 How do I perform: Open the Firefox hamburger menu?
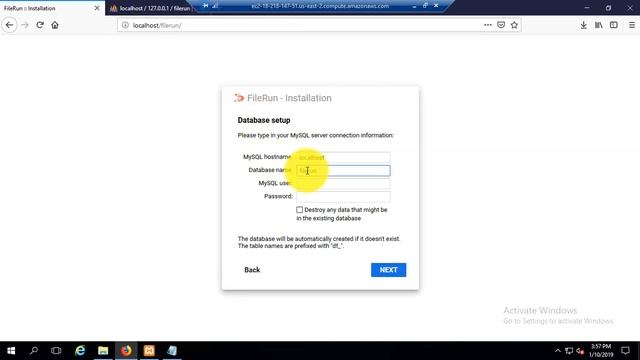click(x=632, y=25)
